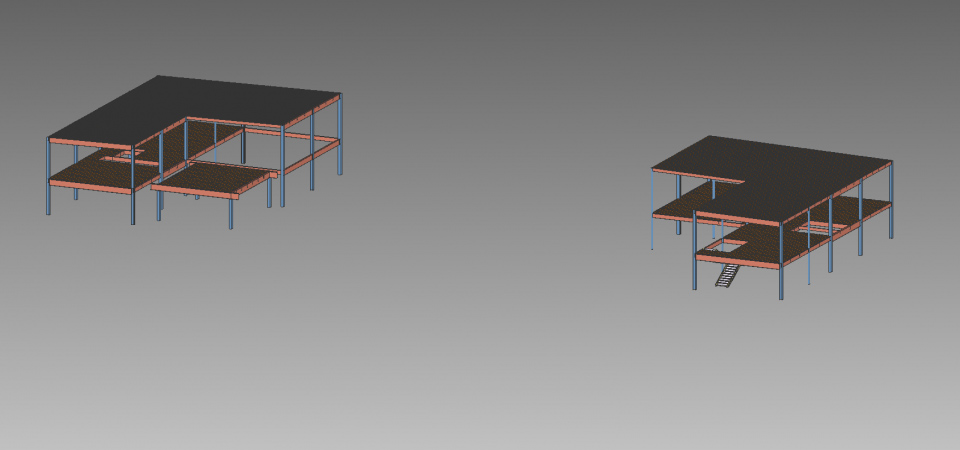
Task: Select the far-right column of right building
Action: (892, 205)
